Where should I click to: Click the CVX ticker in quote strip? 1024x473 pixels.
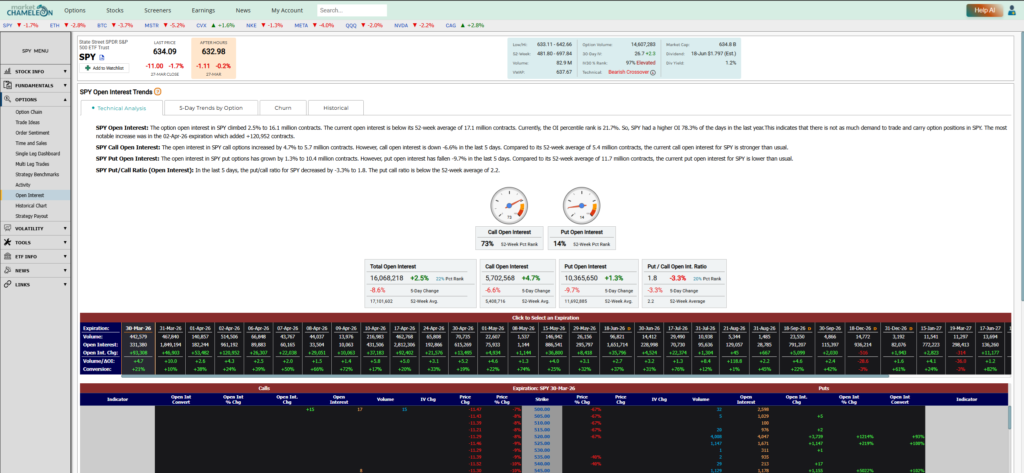(201, 25)
